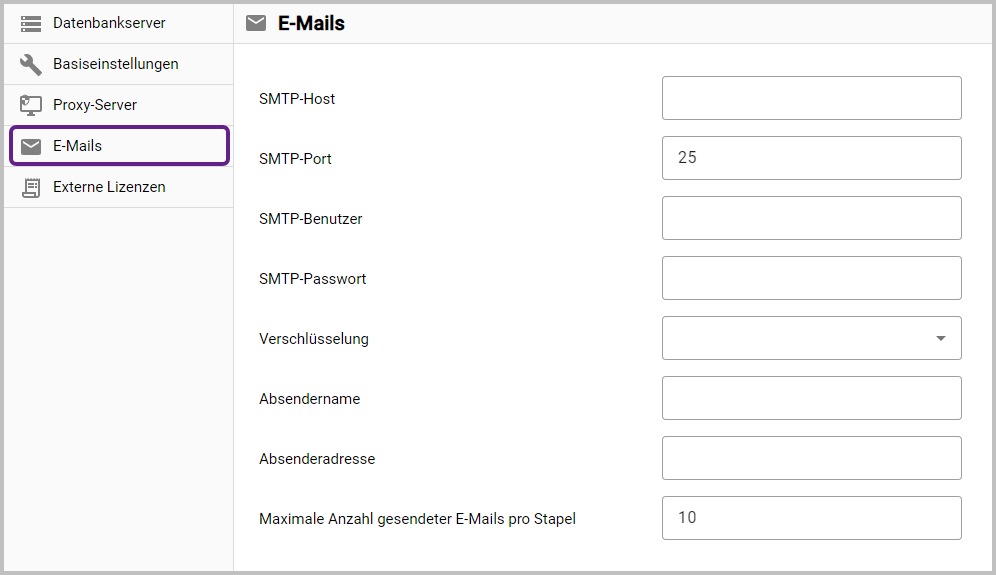This screenshot has height=575, width=996.
Task: Click the Proxy-Server monitor icon
Action: tap(31, 105)
